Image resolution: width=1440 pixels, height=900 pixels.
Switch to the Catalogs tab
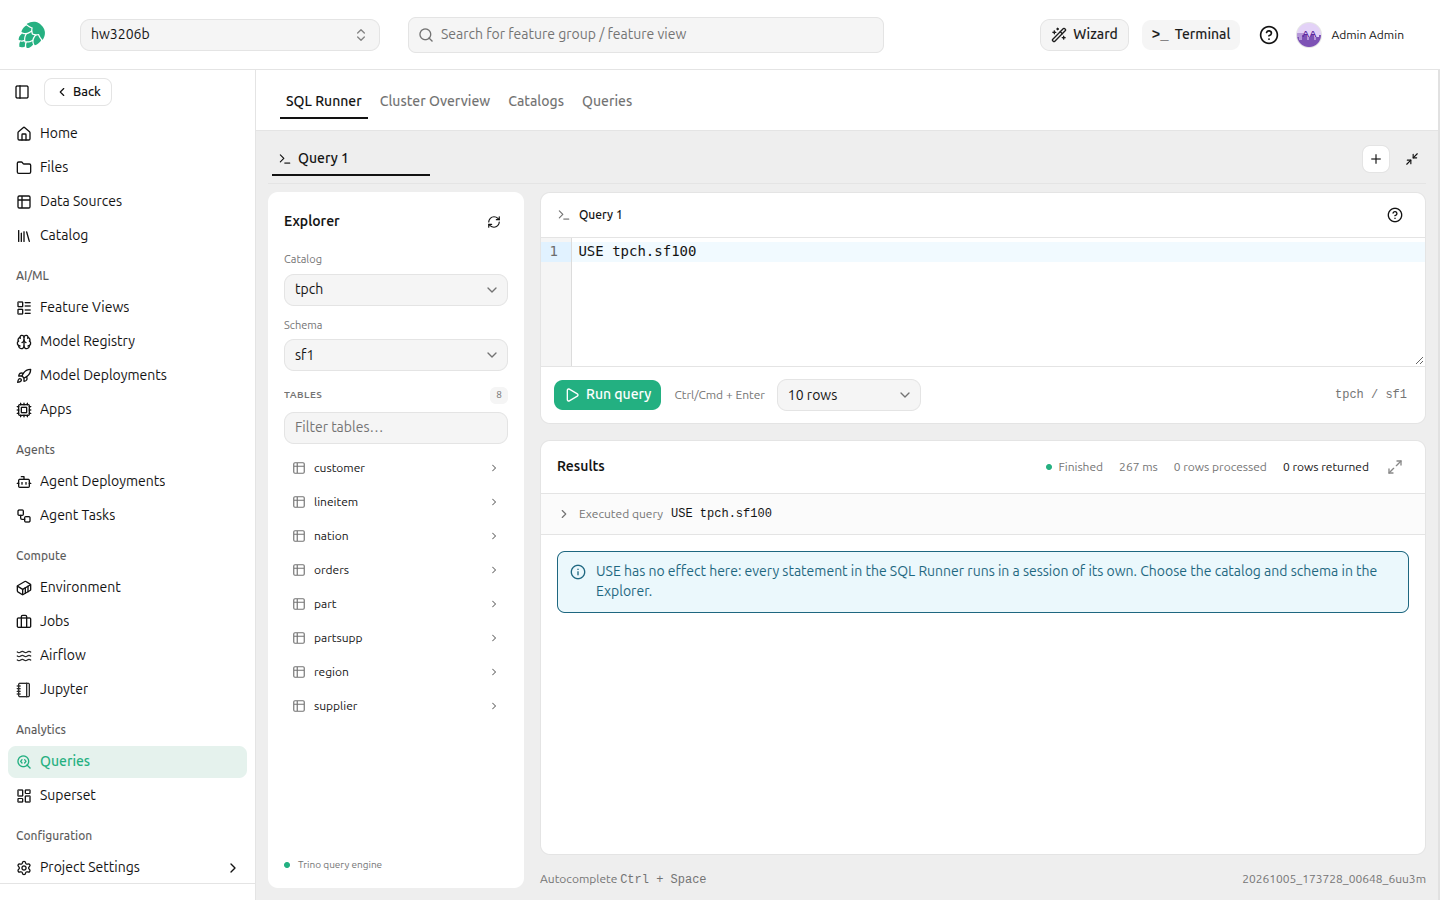pyautogui.click(x=536, y=101)
